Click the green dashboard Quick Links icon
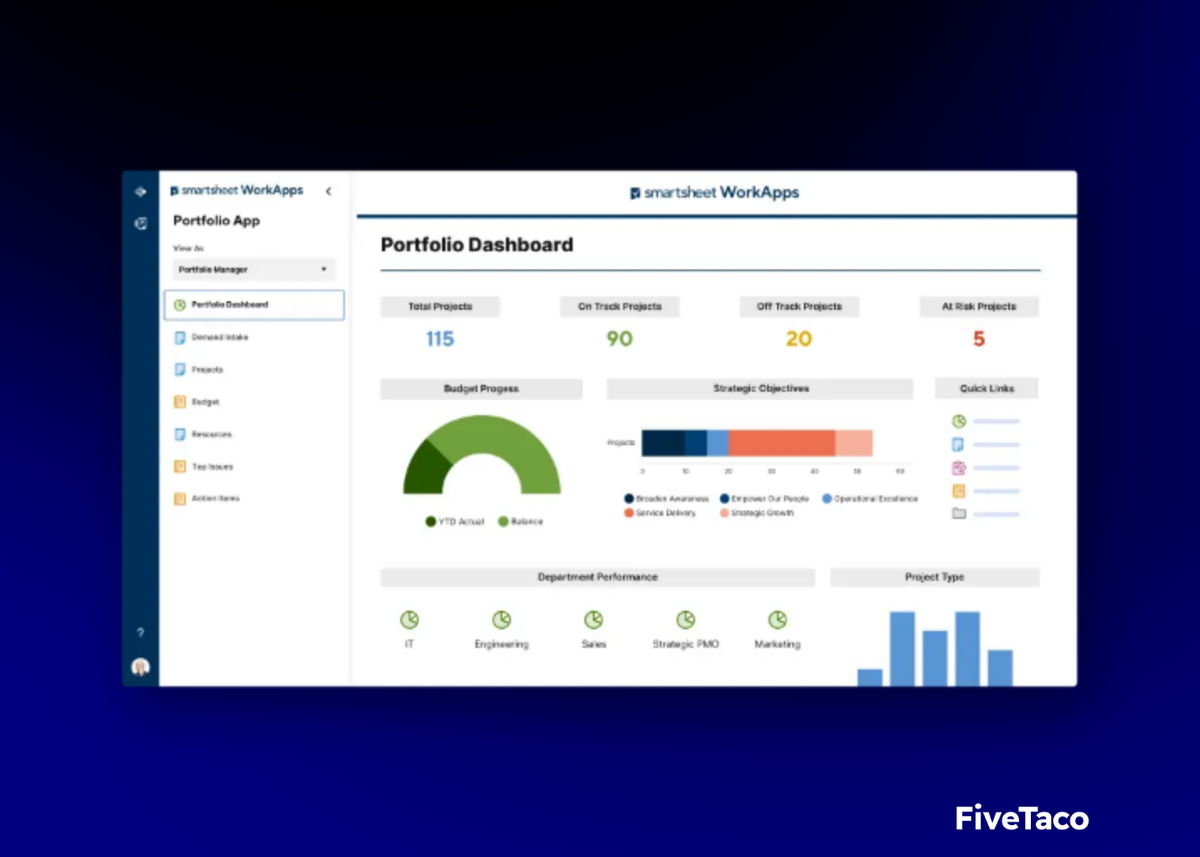The height and width of the screenshot is (857, 1200). (959, 421)
